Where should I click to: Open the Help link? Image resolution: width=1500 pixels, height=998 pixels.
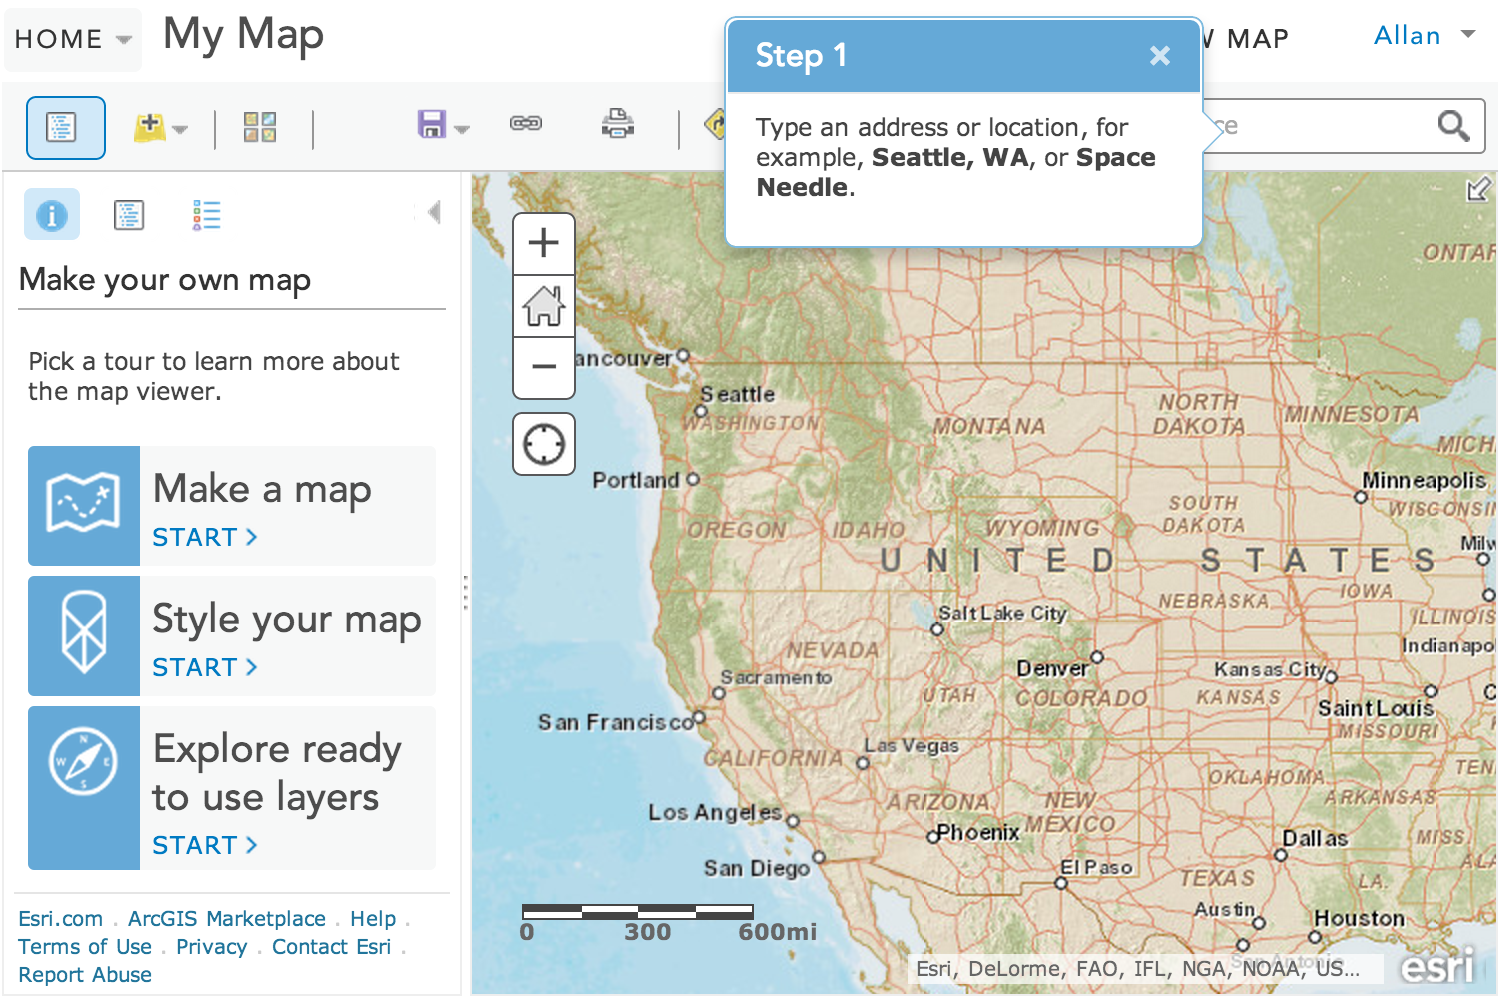(x=373, y=919)
